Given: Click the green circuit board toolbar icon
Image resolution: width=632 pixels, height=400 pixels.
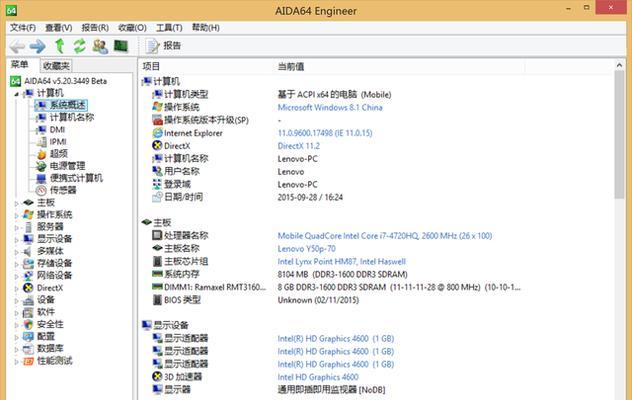Looking at the screenshot, I should tap(121, 46).
